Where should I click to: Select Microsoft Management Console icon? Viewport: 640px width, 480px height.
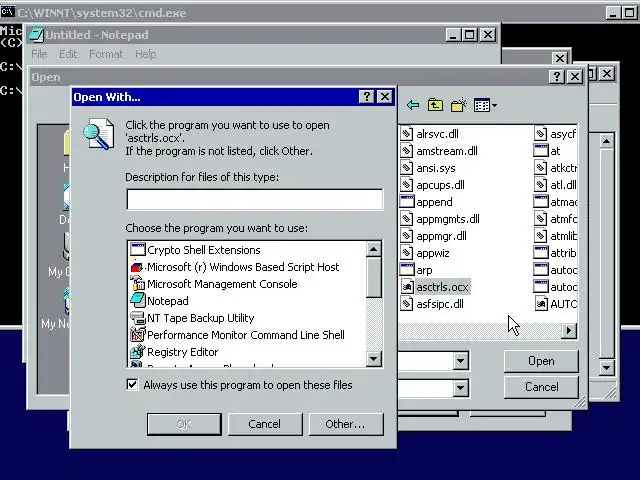[138, 284]
